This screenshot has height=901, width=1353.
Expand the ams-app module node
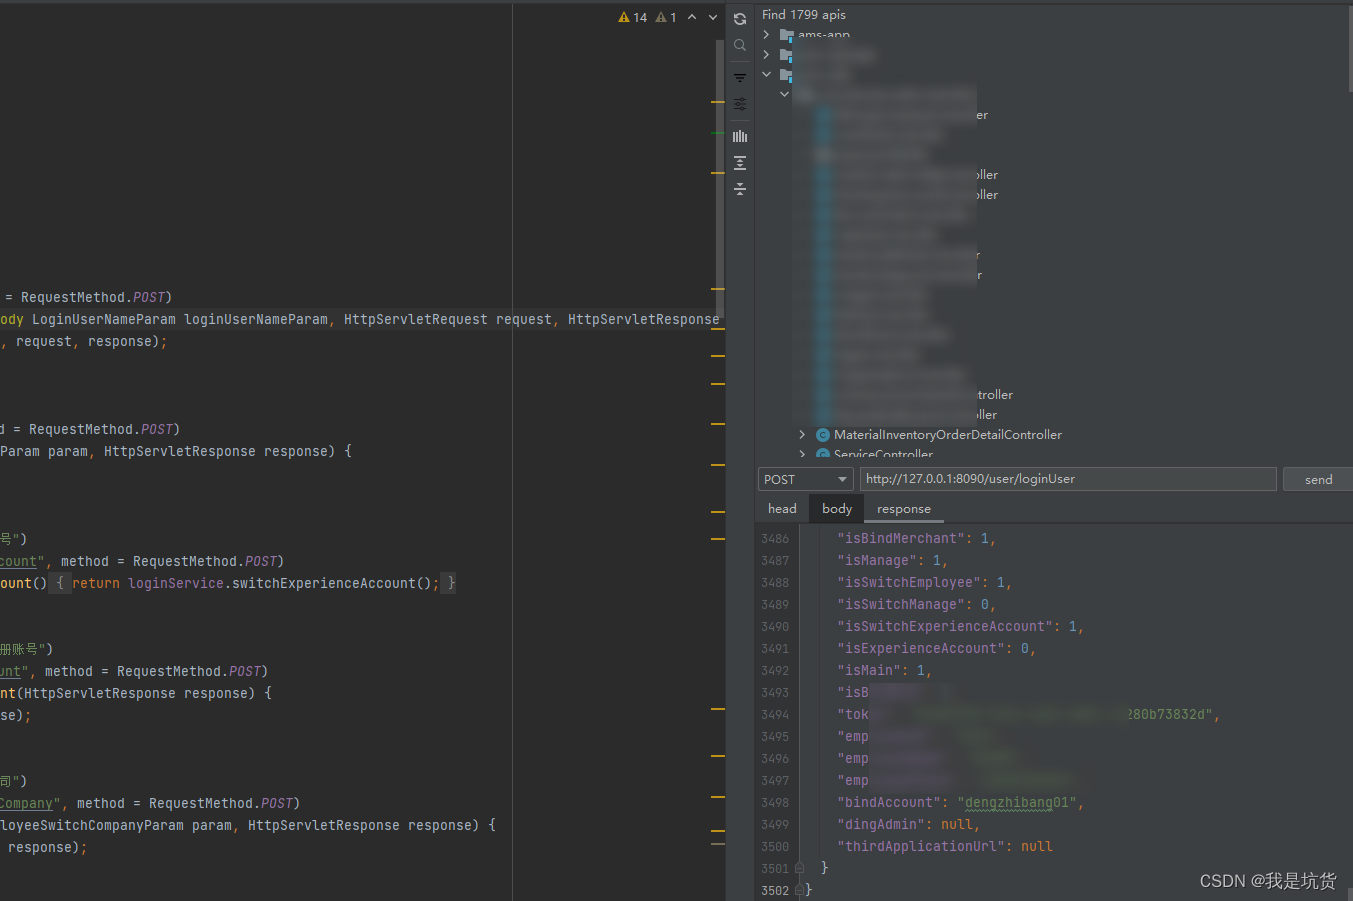pyautogui.click(x=767, y=35)
